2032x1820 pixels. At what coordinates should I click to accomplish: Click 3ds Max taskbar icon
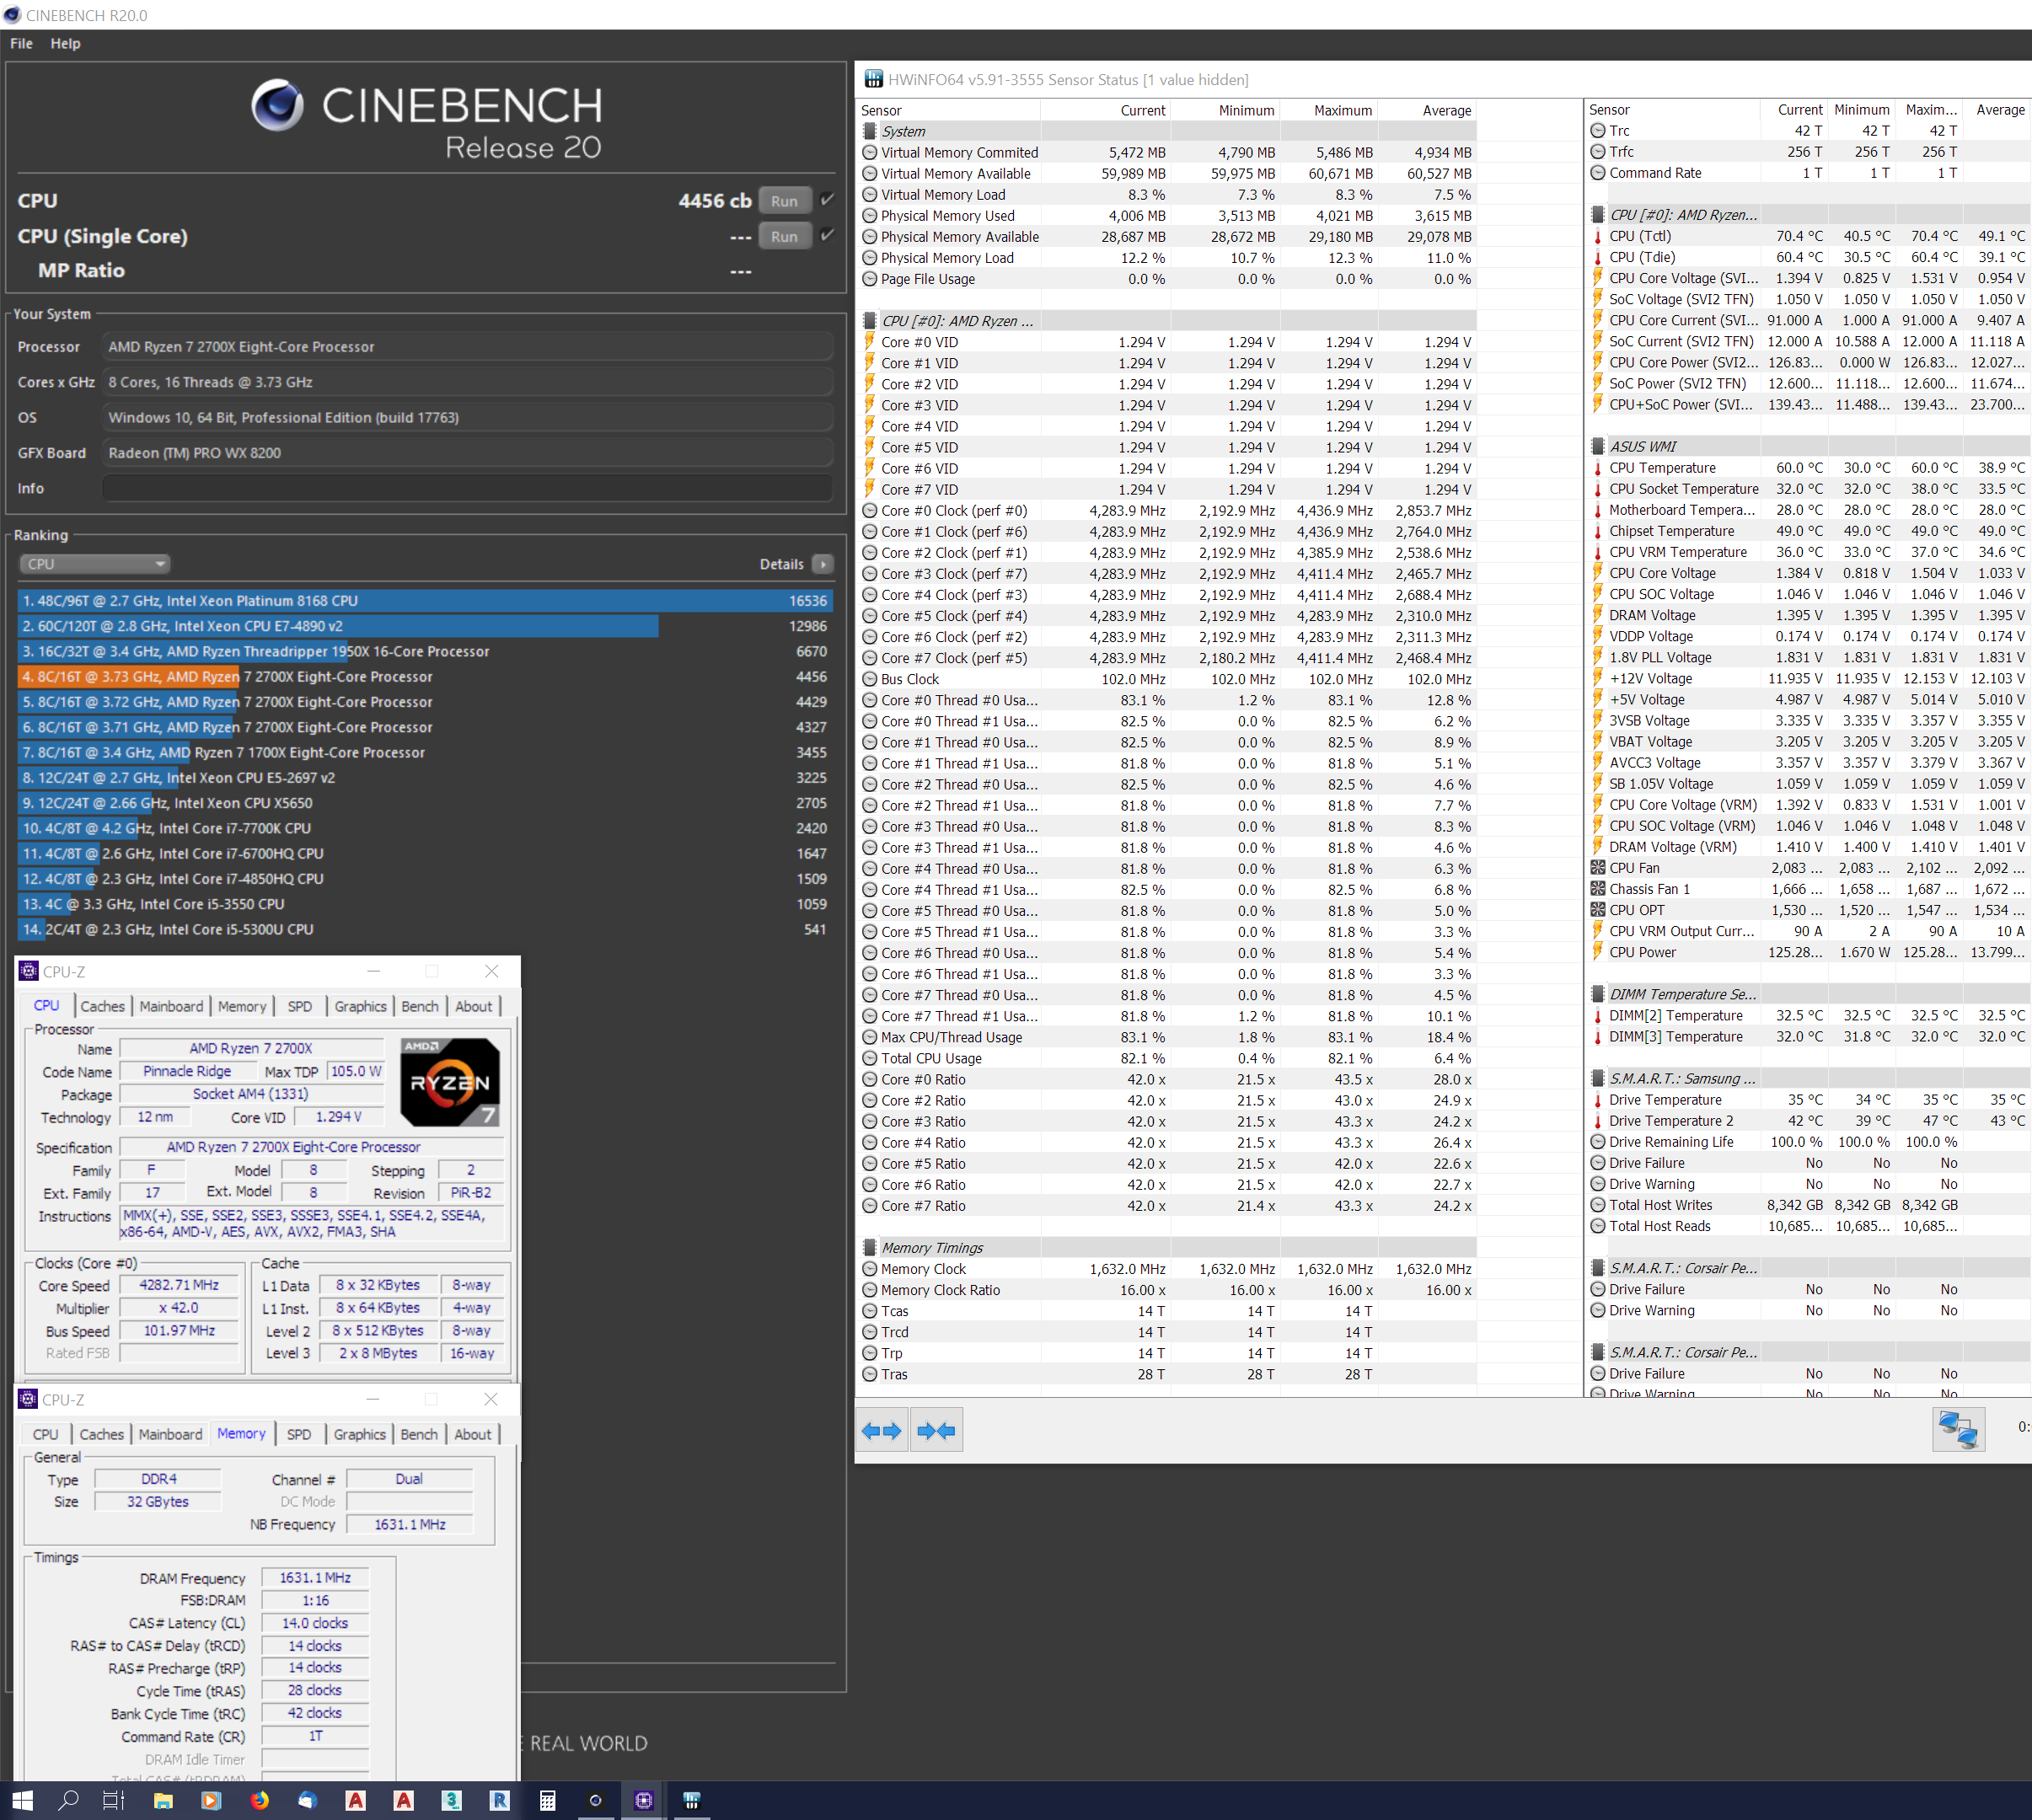(451, 1801)
